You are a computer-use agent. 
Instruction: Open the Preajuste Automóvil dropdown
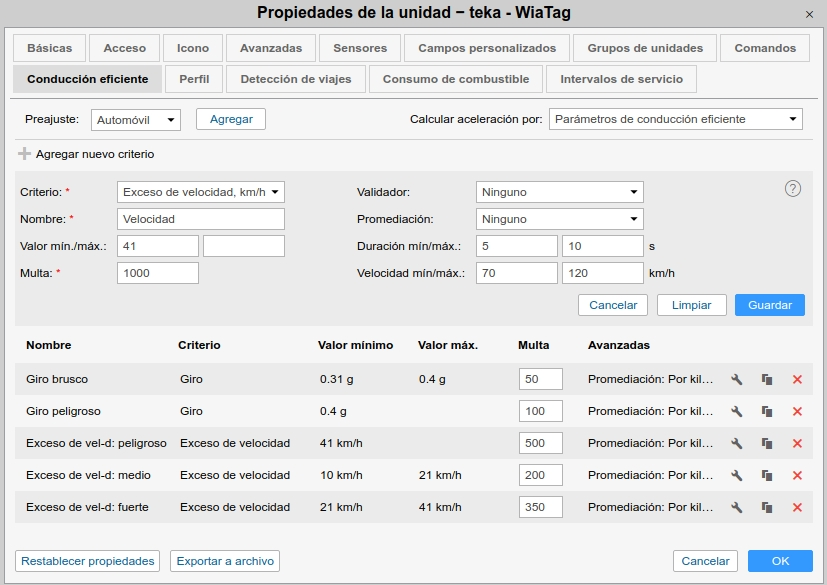point(135,120)
